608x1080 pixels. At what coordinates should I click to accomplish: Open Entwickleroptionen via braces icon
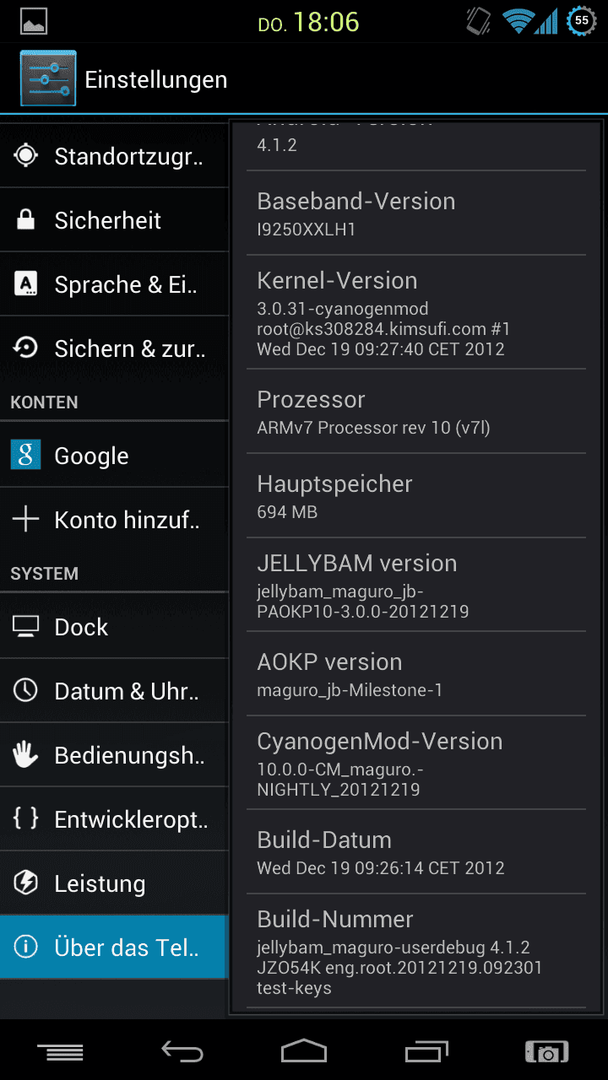25,819
